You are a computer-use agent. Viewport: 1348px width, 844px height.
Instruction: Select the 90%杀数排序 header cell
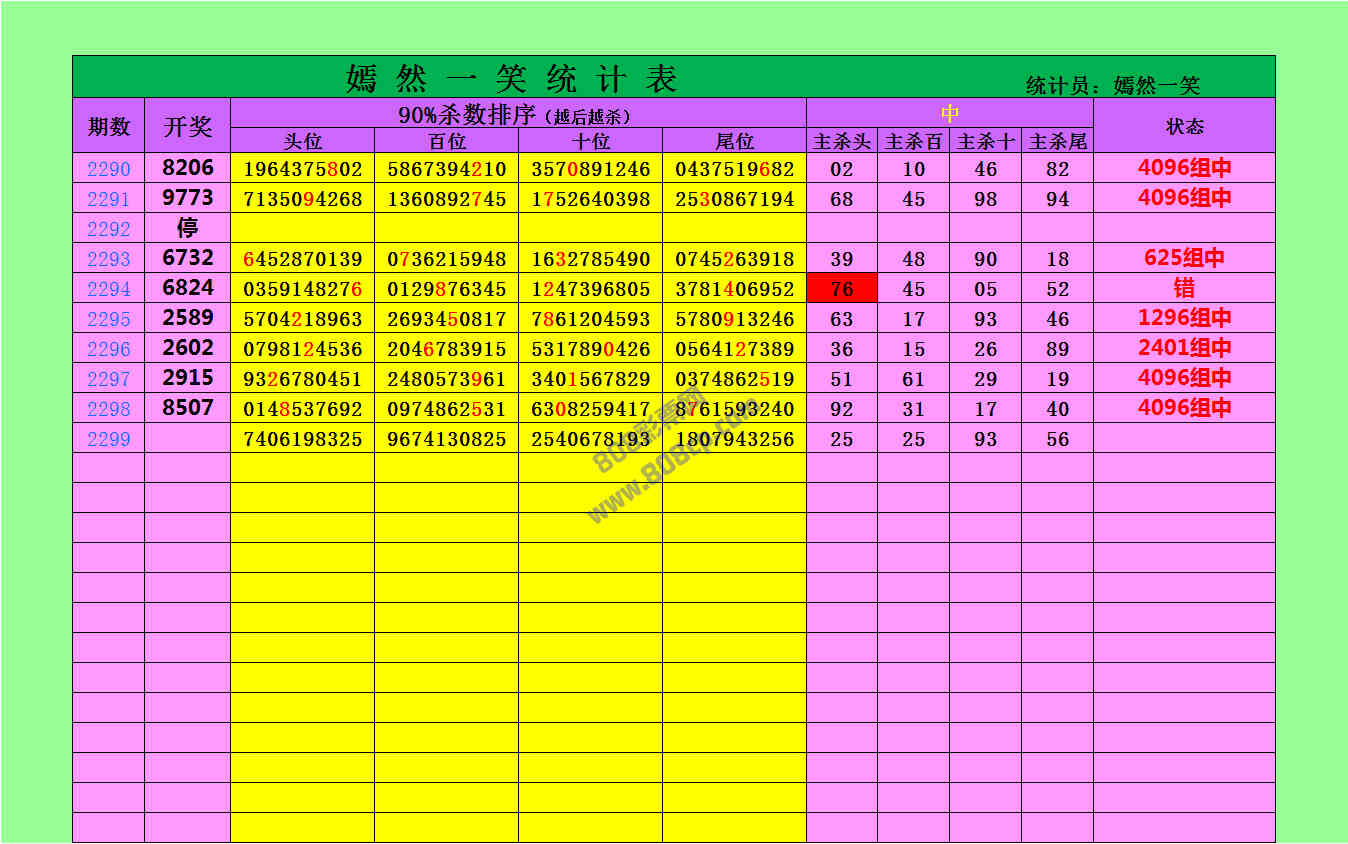click(517, 114)
